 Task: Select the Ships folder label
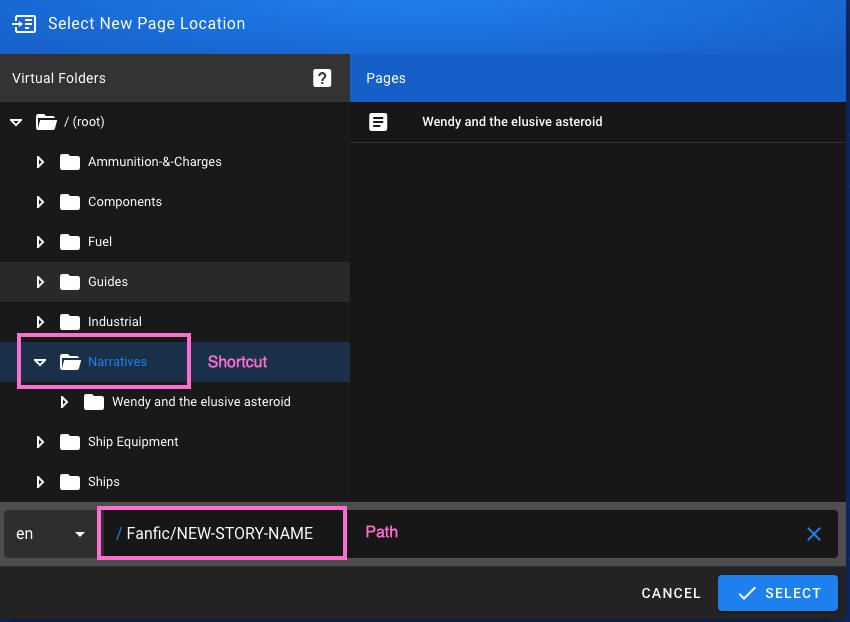click(104, 482)
